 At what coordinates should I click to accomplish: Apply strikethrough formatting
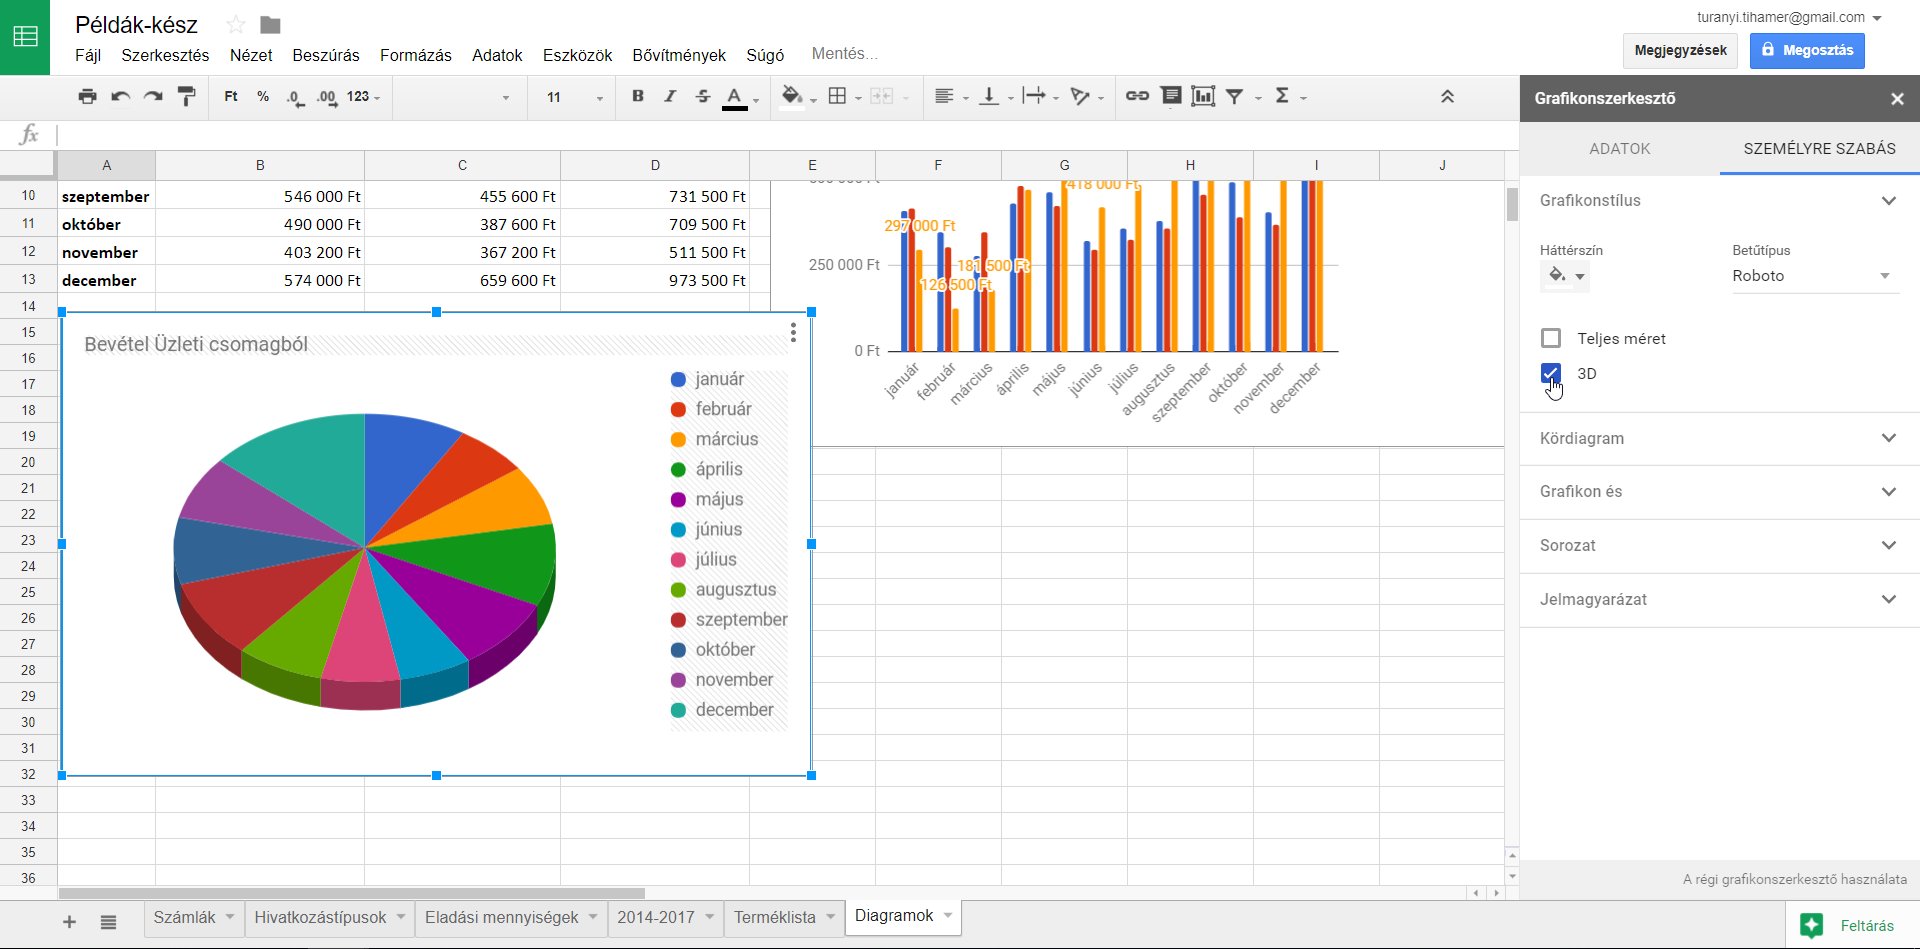click(703, 96)
